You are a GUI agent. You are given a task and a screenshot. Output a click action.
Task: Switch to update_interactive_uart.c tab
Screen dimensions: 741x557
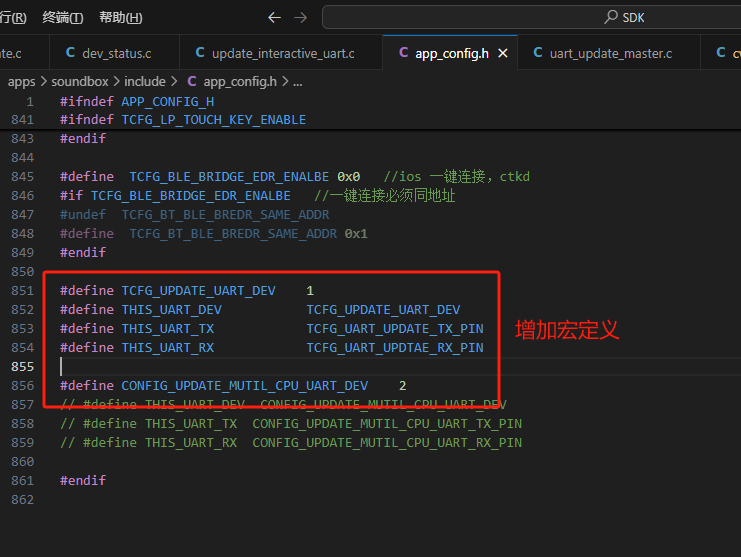pyautogui.click(x=281, y=53)
